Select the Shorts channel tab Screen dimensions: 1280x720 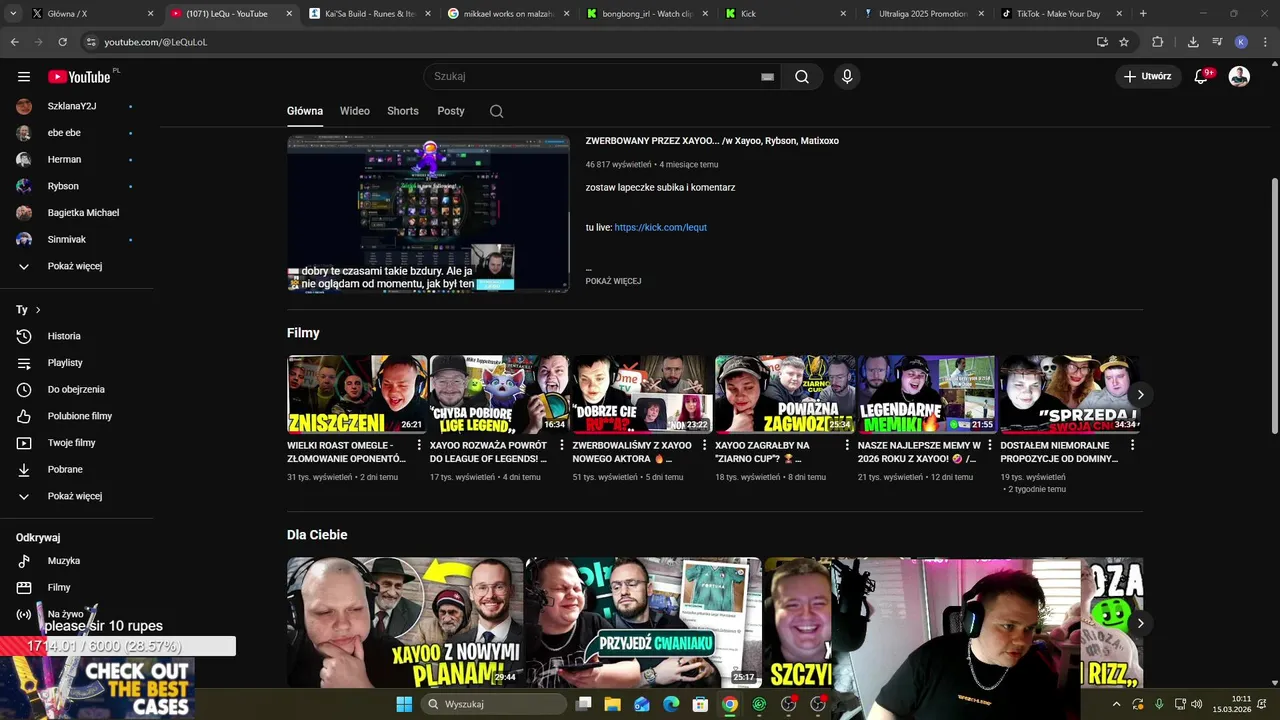coord(403,111)
